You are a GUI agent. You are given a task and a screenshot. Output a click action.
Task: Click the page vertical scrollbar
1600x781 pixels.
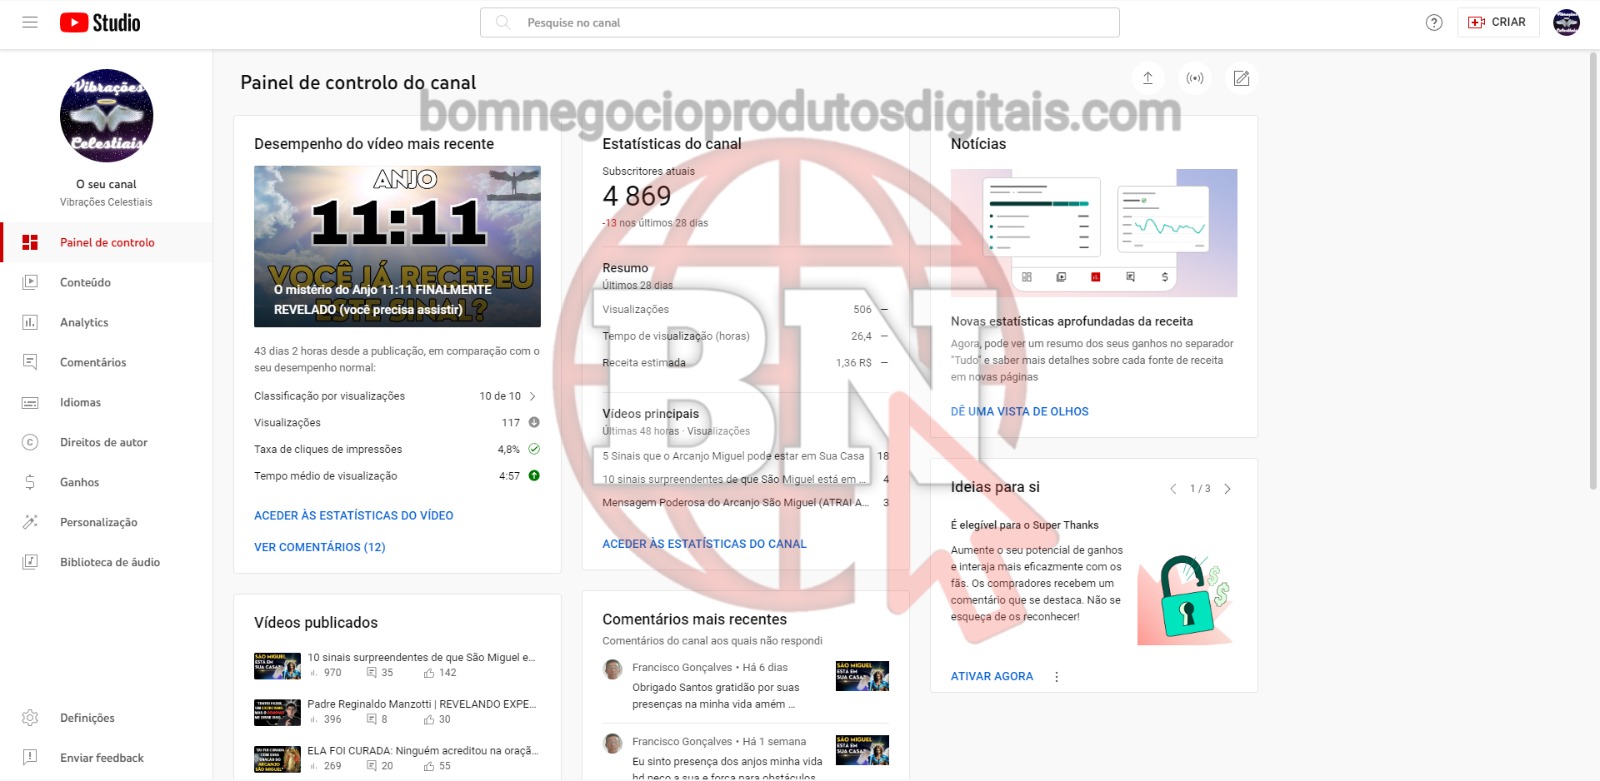(1593, 270)
